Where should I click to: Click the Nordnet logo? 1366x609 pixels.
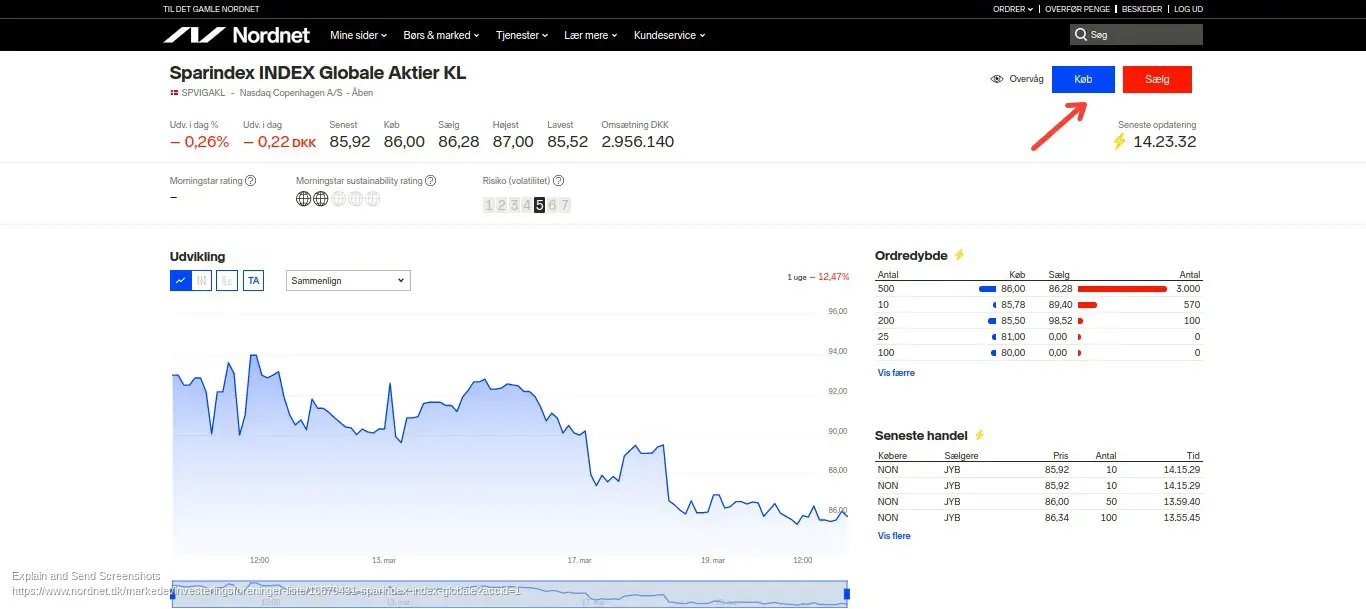pos(237,35)
